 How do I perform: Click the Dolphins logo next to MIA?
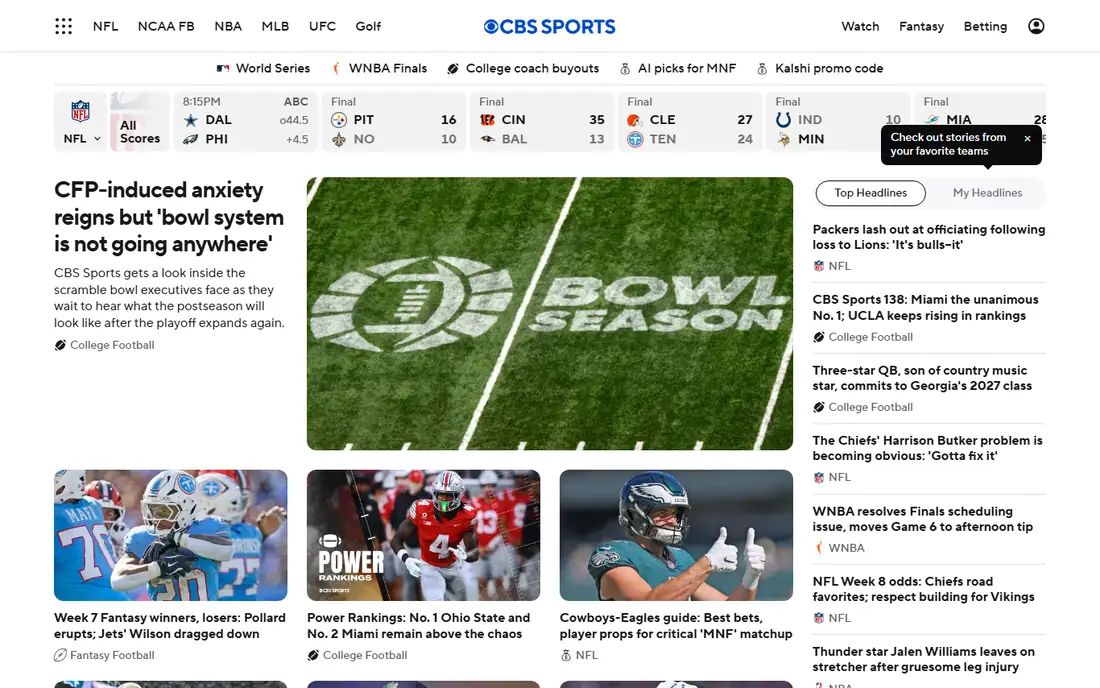pos(932,120)
